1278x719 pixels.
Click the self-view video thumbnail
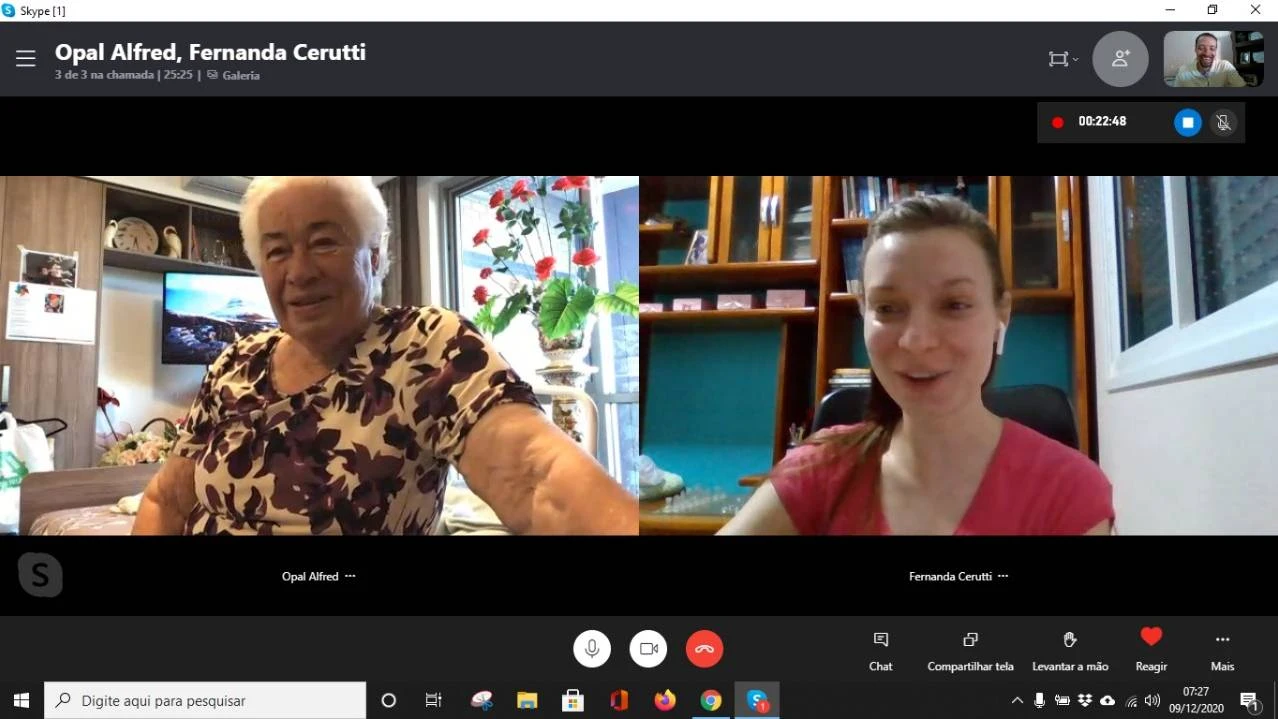coord(1213,59)
